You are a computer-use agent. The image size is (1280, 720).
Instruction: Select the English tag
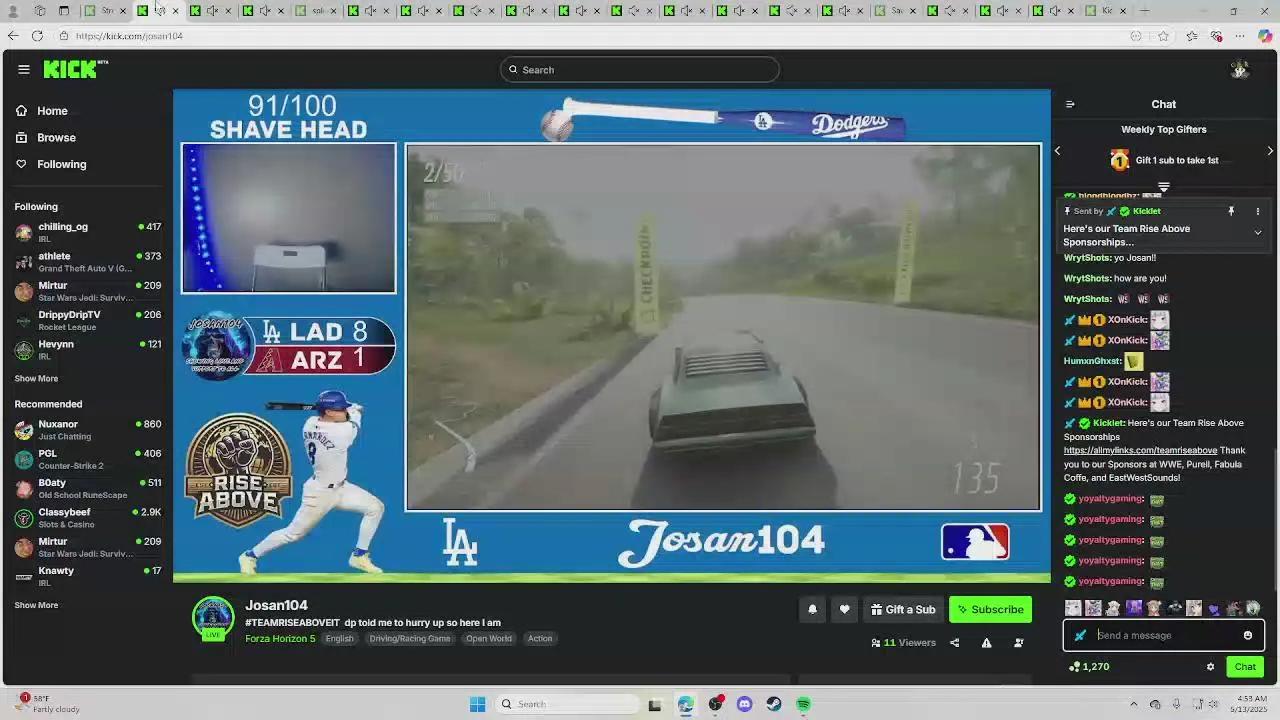[339, 638]
